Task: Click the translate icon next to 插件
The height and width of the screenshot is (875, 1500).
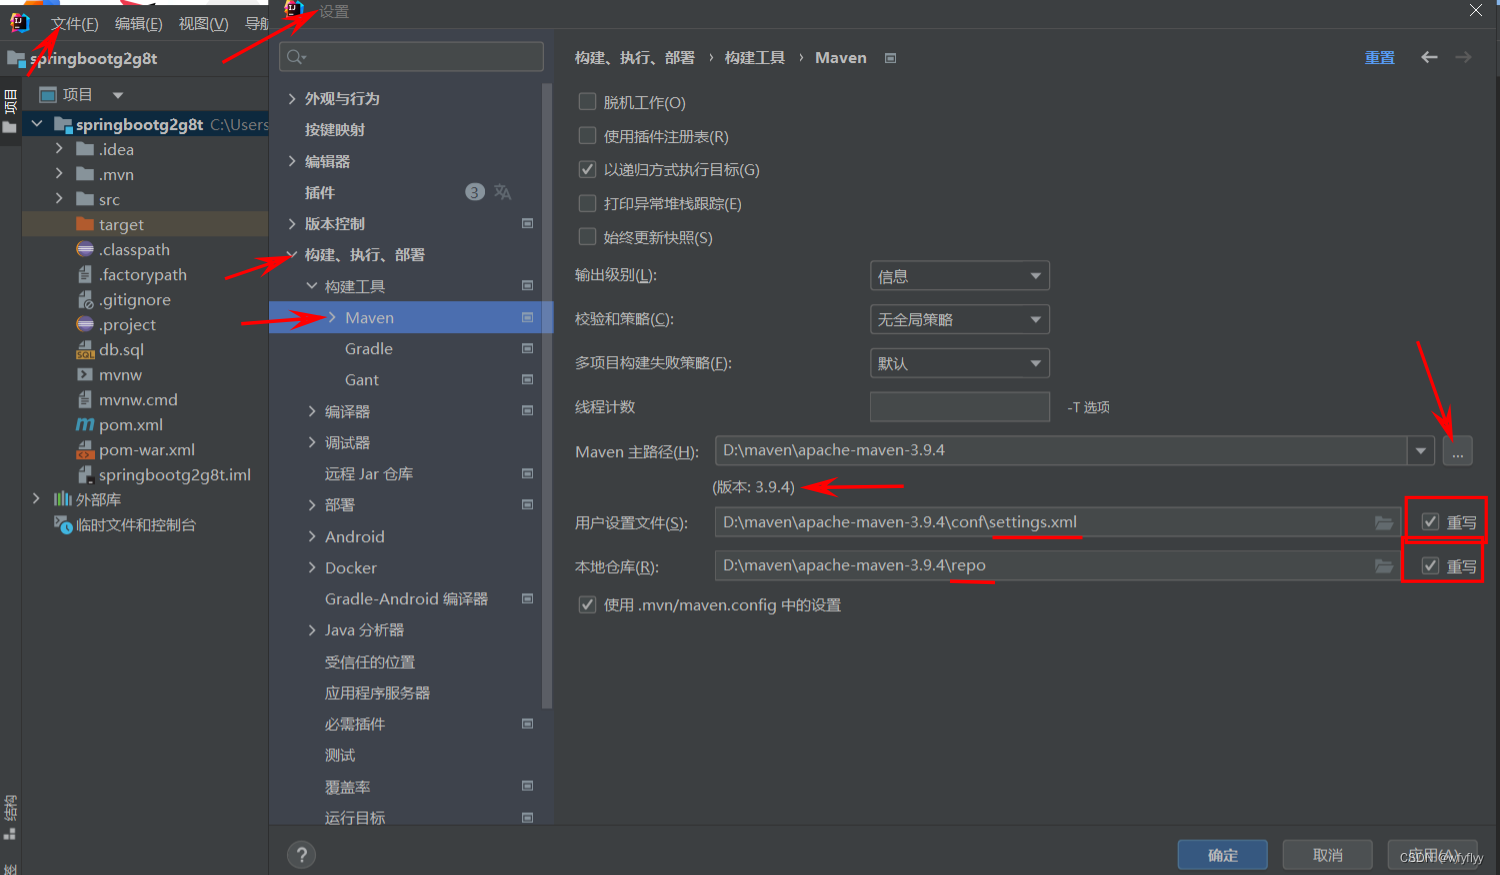Action: pyautogui.click(x=502, y=192)
